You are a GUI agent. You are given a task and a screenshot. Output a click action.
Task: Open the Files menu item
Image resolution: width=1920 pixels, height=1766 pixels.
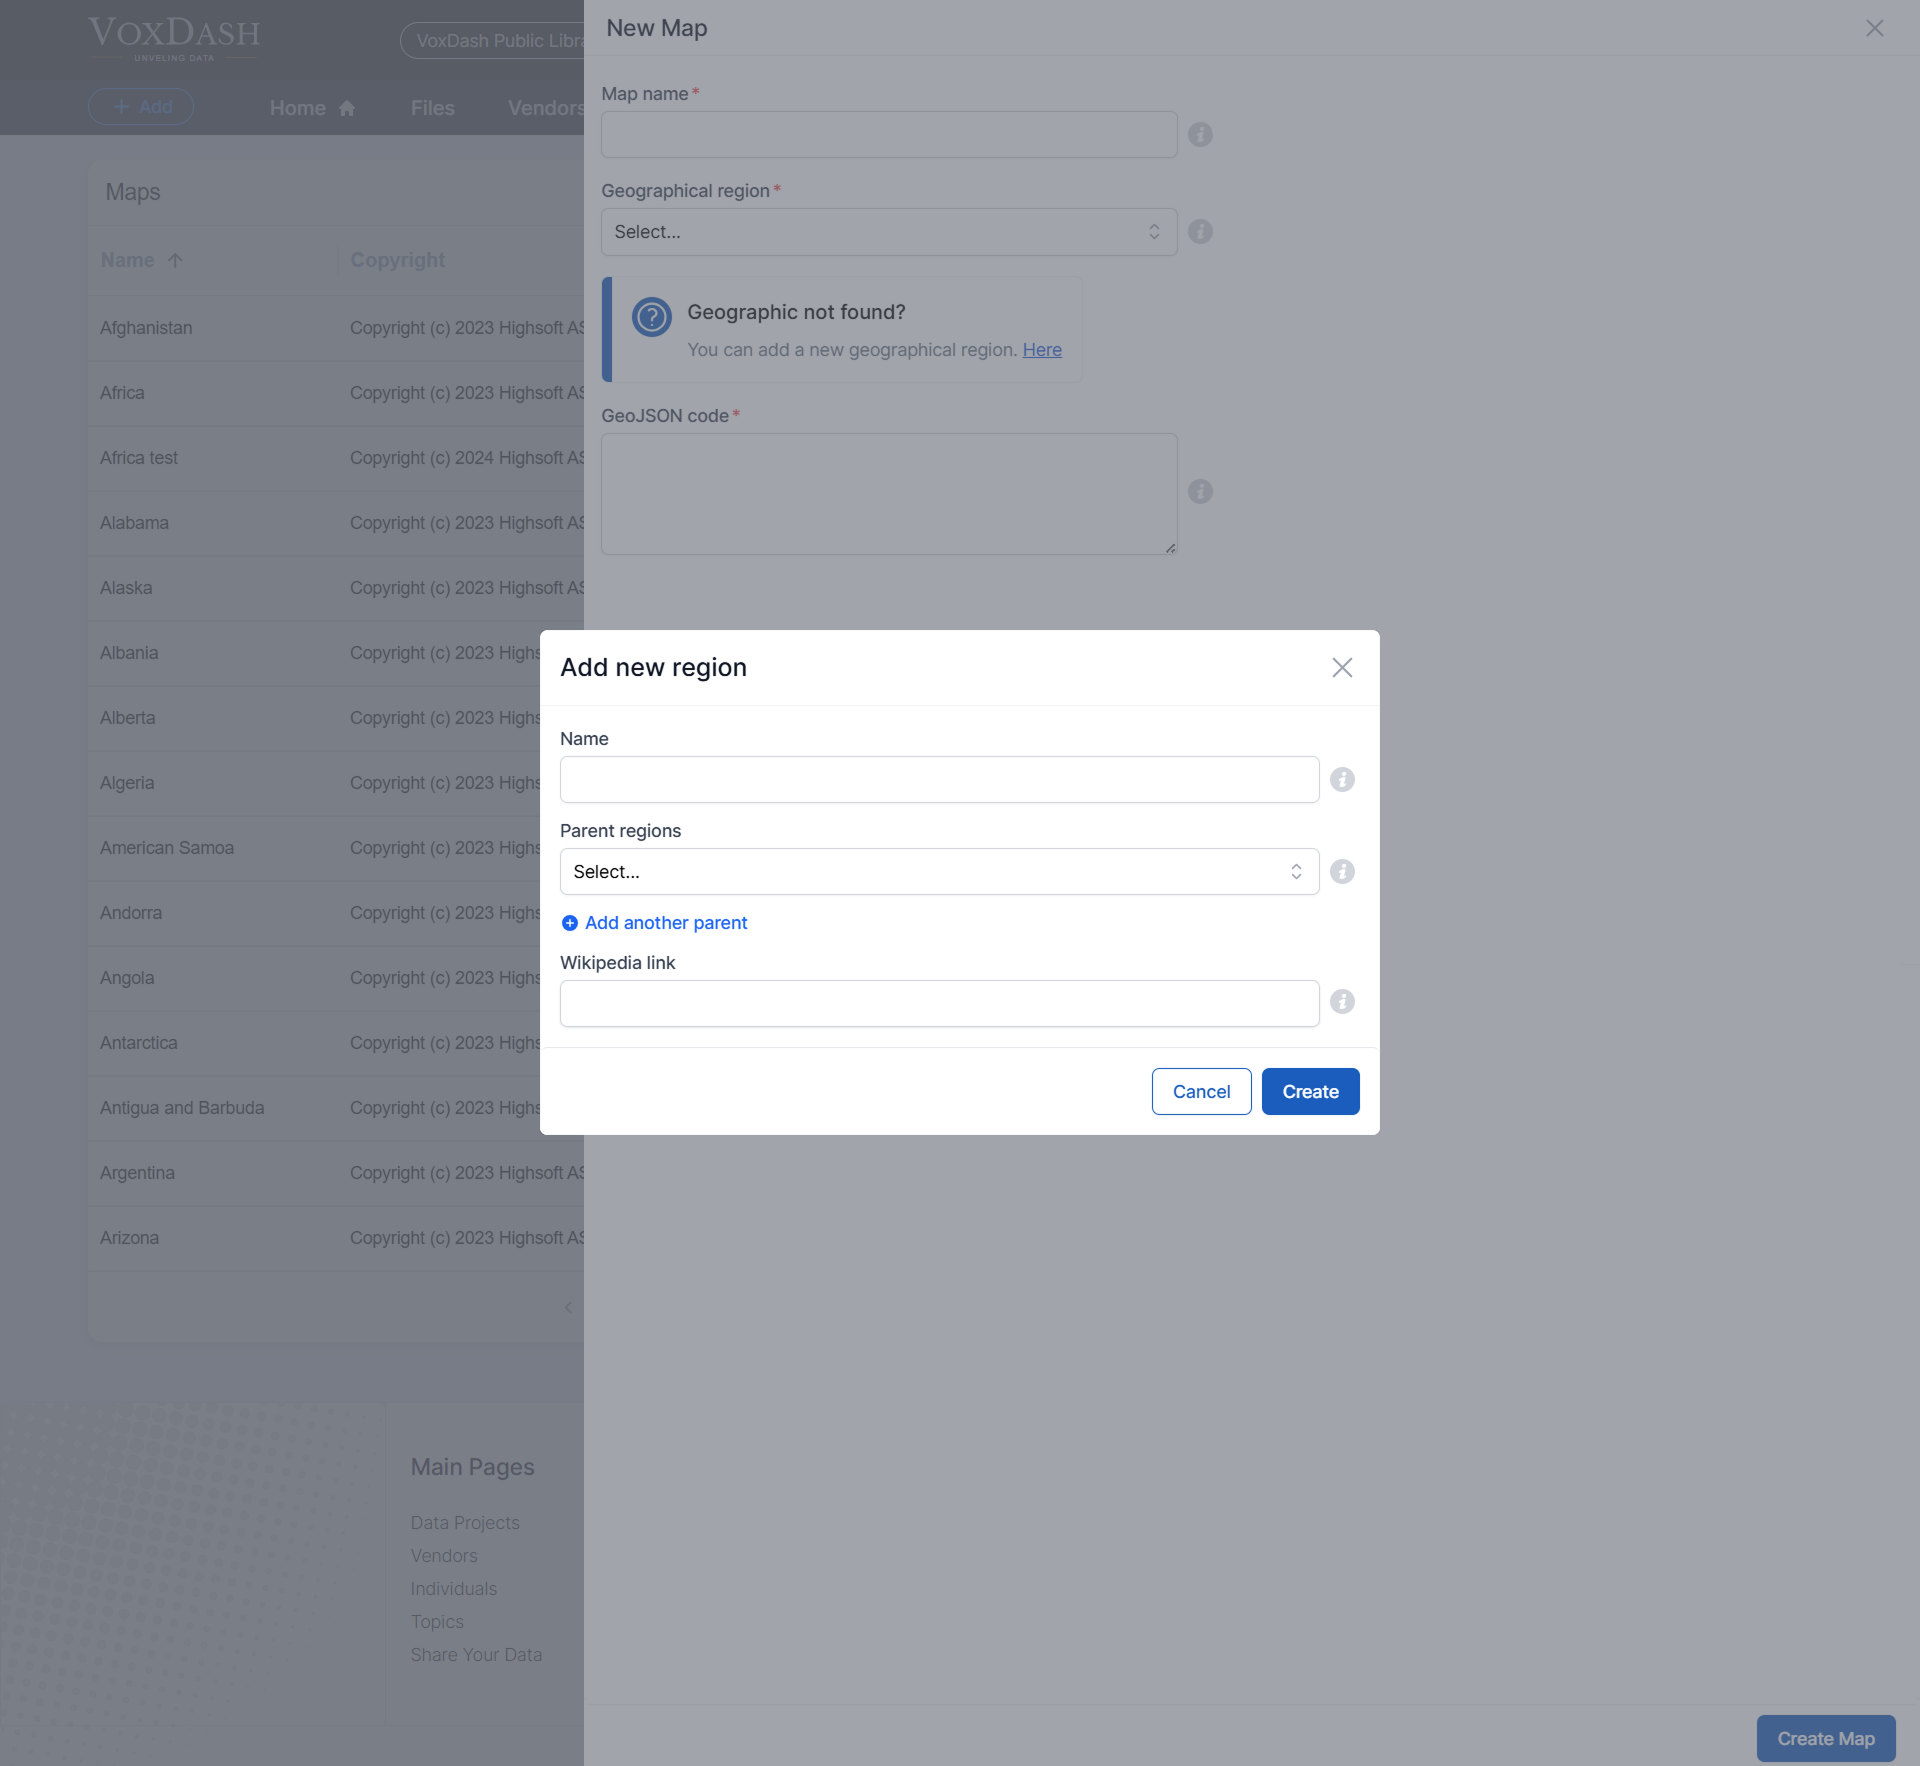(x=432, y=107)
